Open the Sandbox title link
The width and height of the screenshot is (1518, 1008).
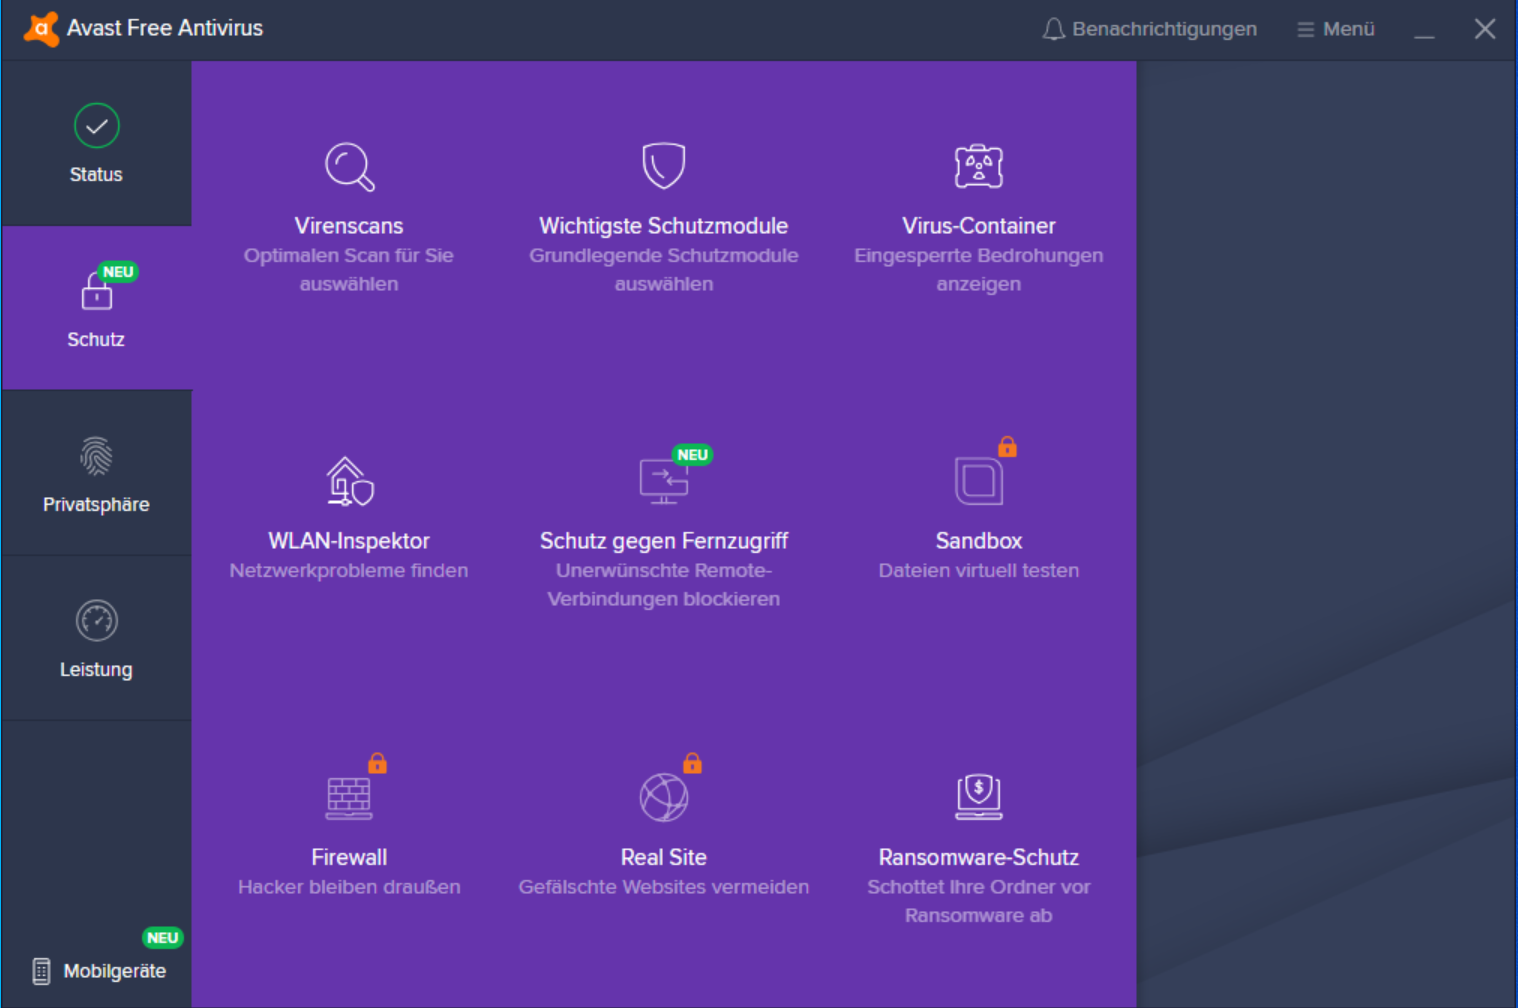(979, 541)
